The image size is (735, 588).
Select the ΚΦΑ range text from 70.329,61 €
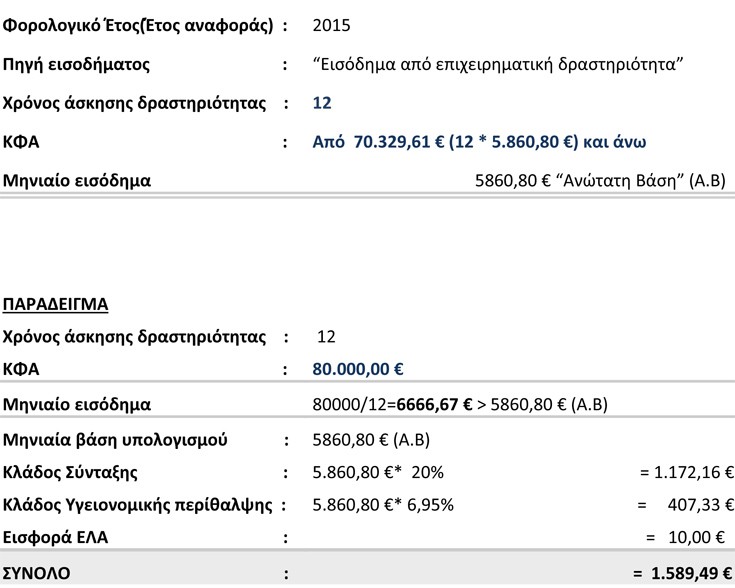[479, 142]
